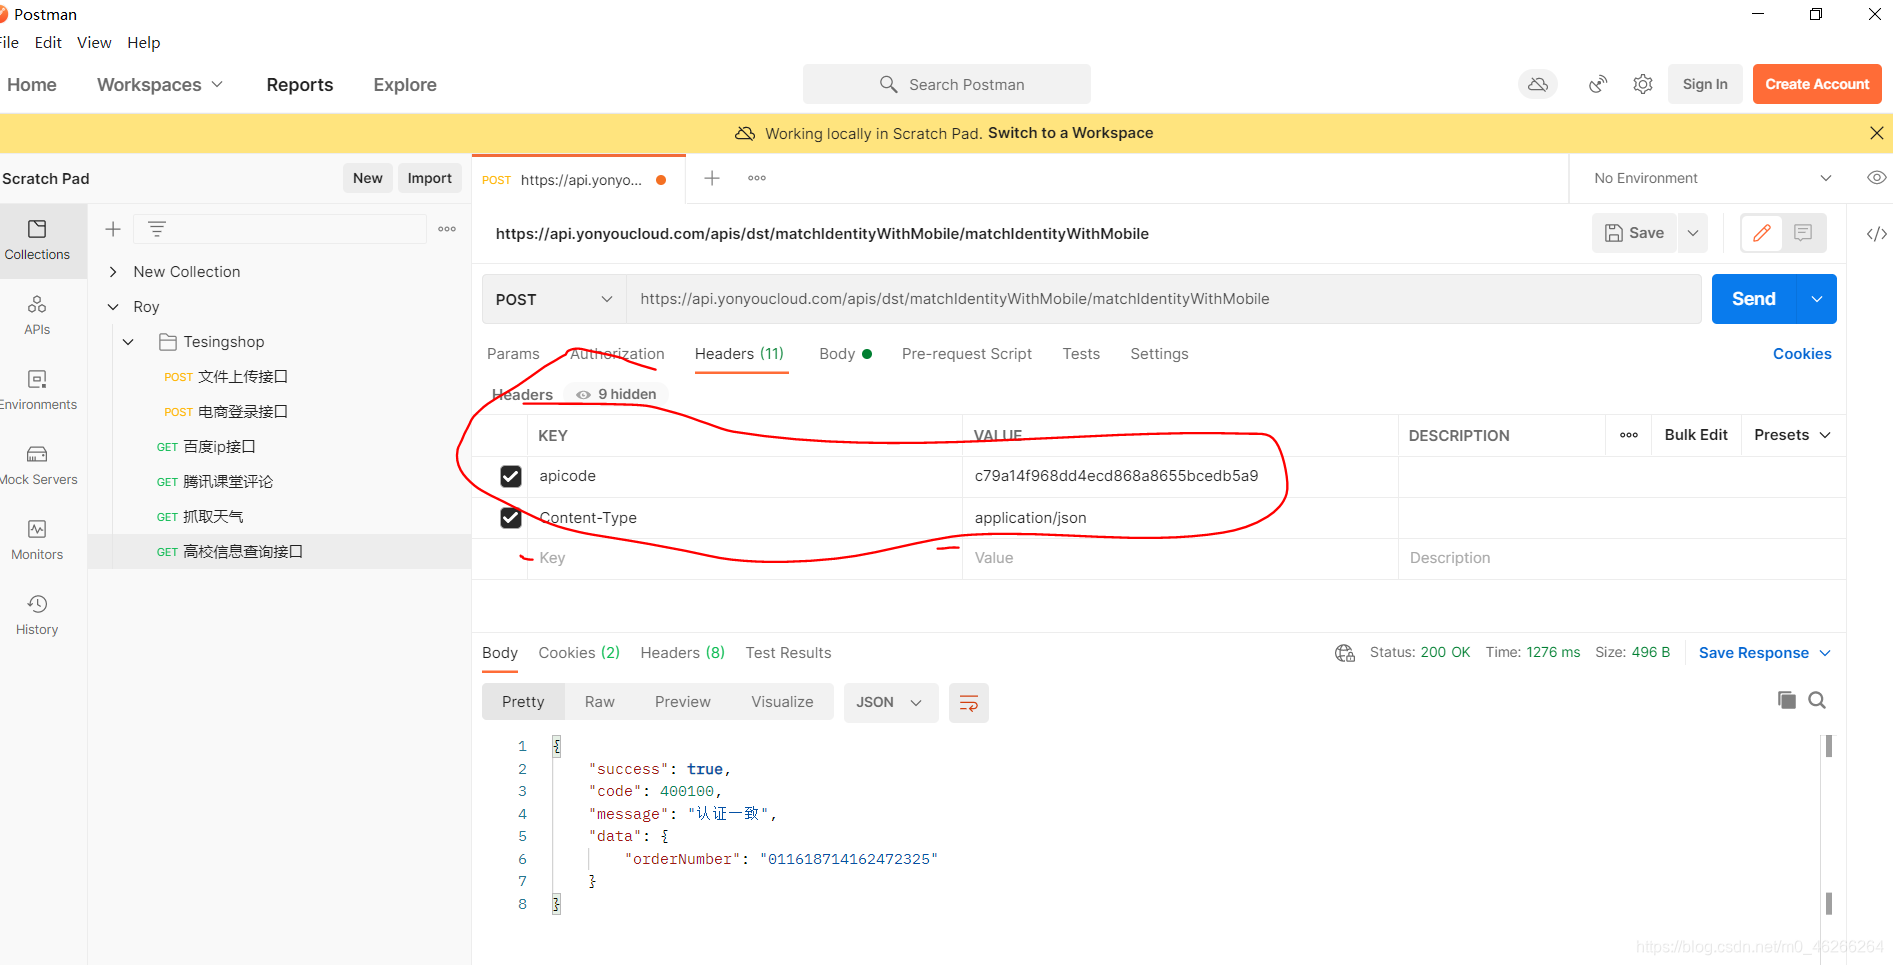Open the JSON format dropdown
1893x965 pixels.
(890, 703)
